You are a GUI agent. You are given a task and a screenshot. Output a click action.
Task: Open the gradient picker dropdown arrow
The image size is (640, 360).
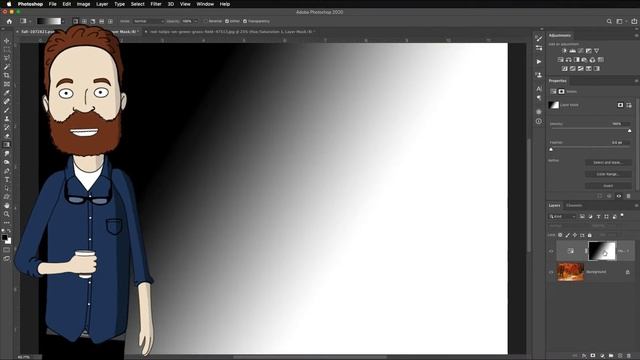click(63, 21)
